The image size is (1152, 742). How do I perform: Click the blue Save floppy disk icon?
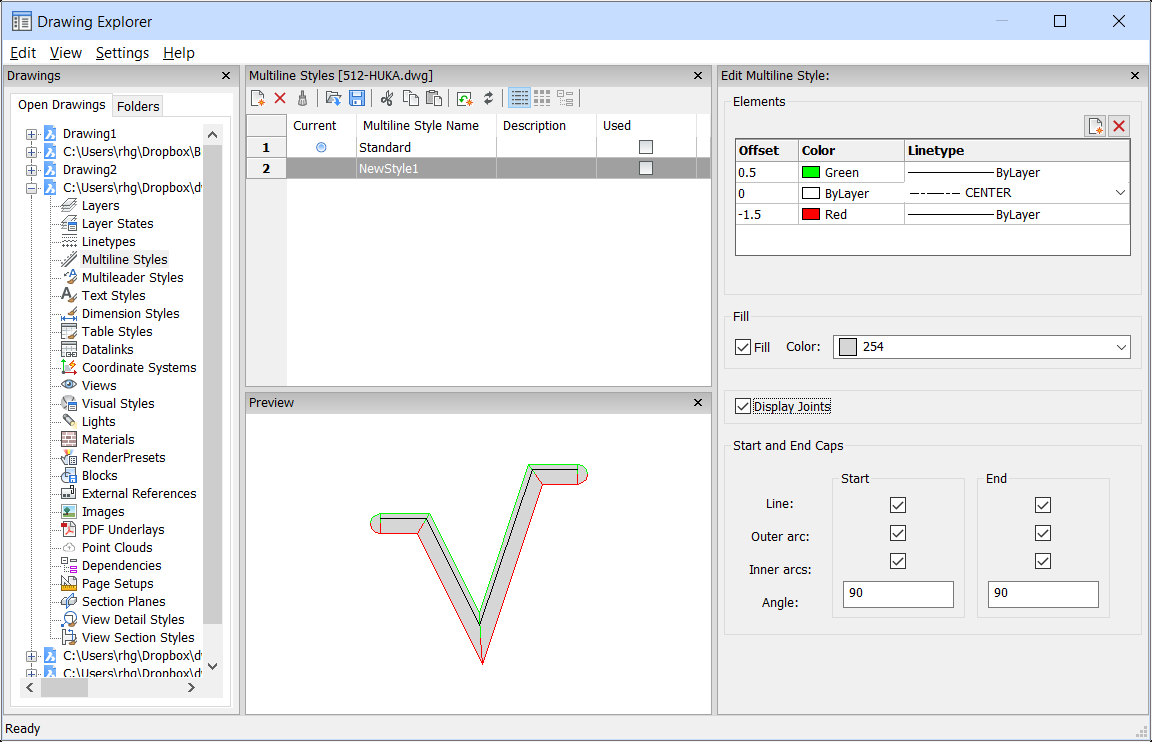click(356, 98)
